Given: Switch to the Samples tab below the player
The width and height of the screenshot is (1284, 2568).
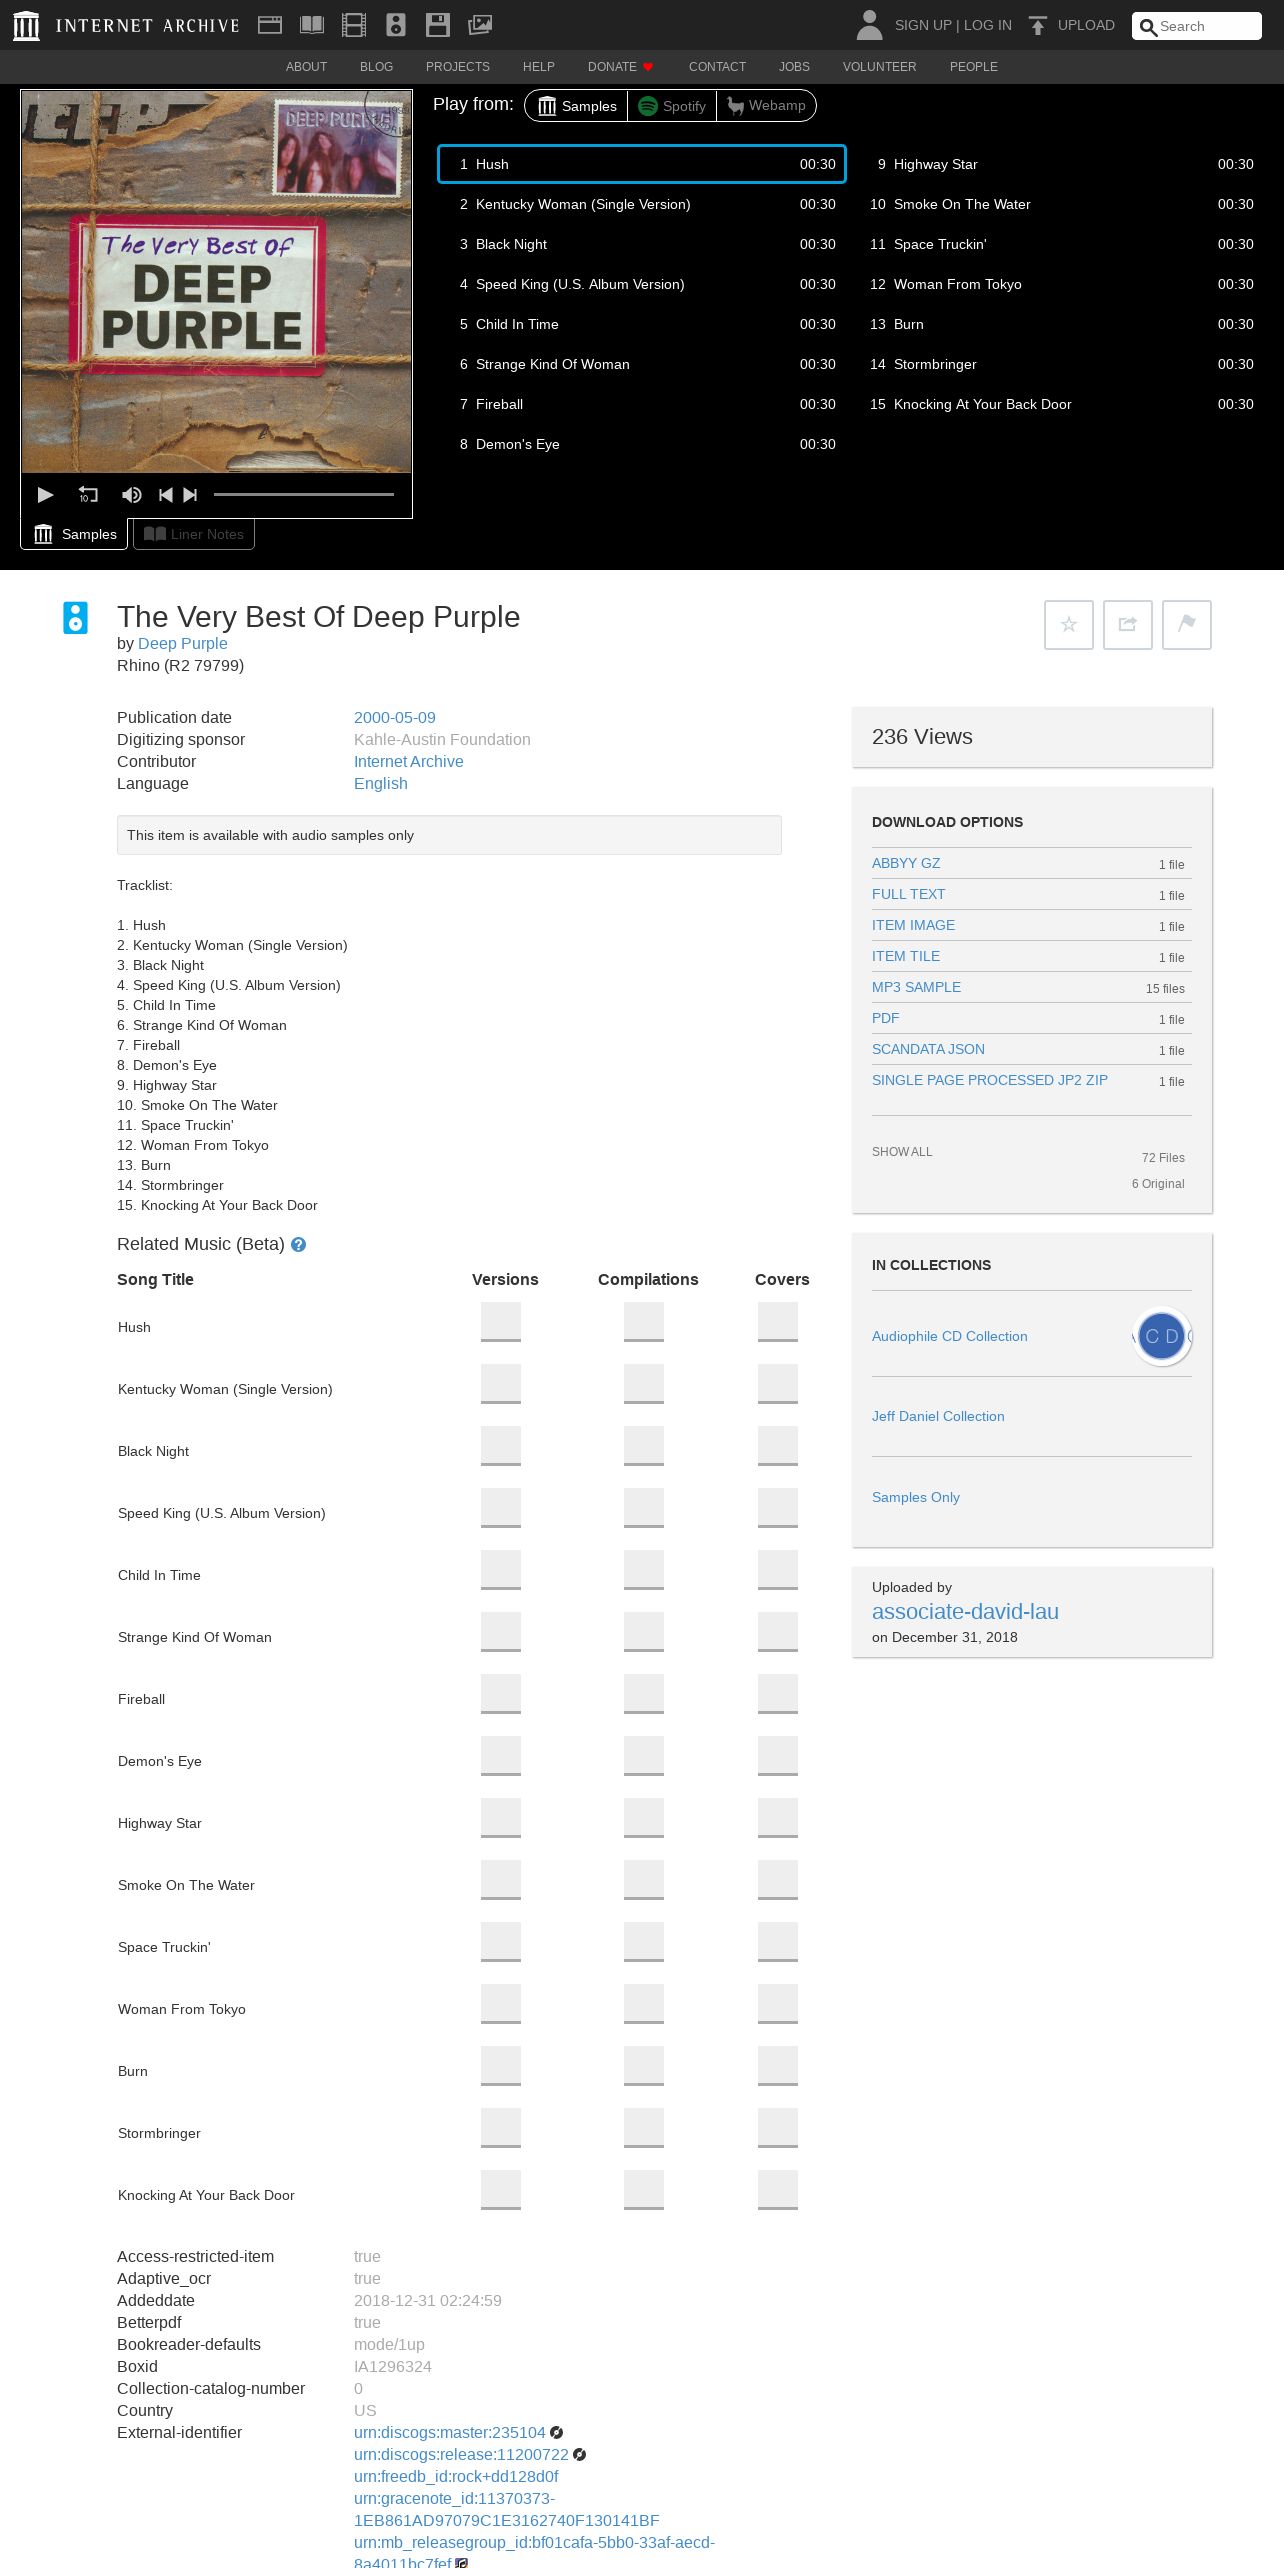Looking at the screenshot, I should [75, 534].
